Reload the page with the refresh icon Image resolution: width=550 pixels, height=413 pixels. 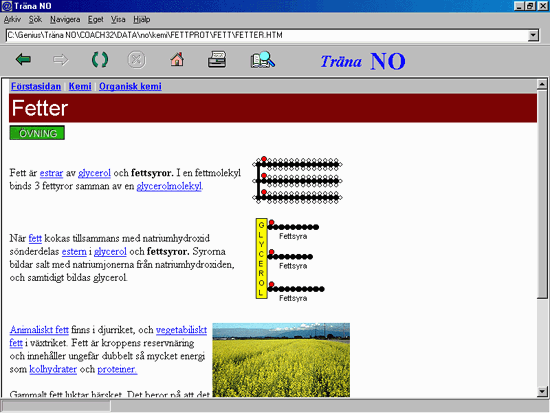click(100, 60)
